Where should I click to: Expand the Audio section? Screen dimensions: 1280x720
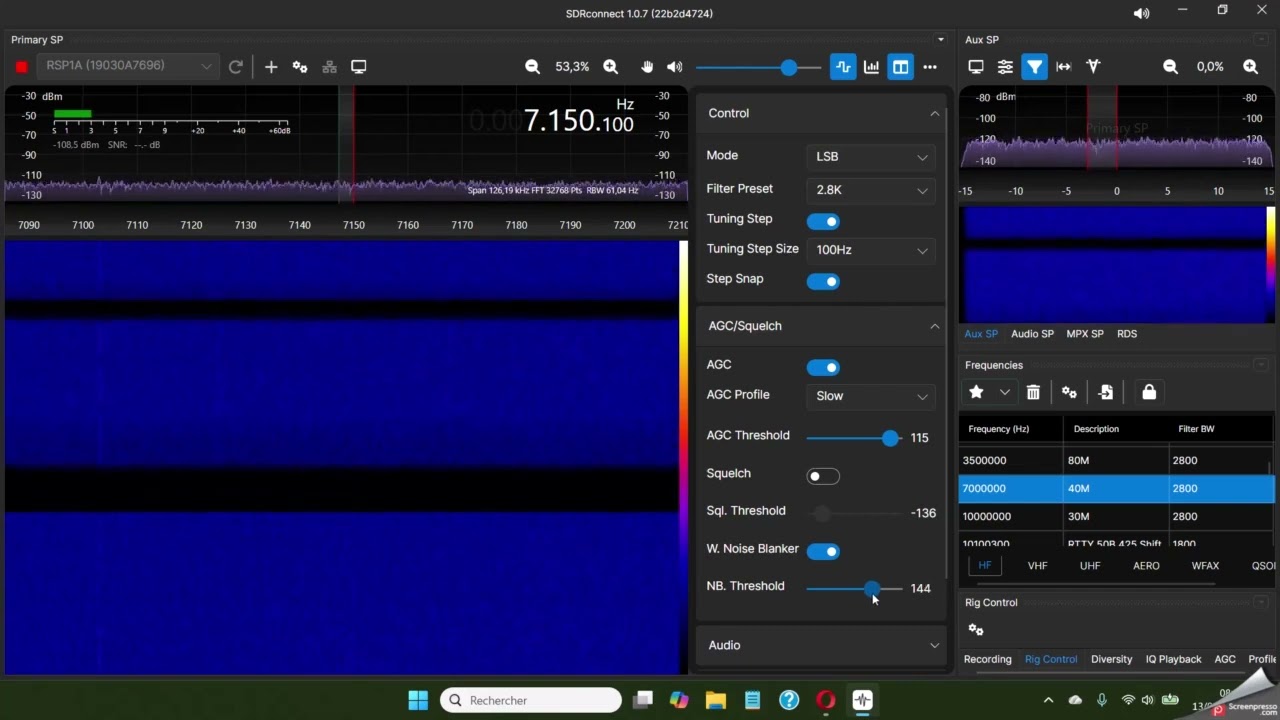(935, 645)
